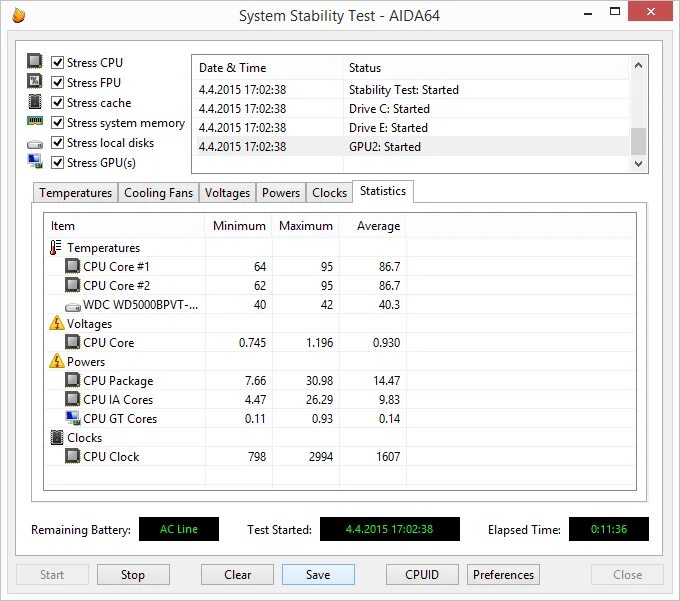The image size is (680, 601).
Task: Stop the stability test
Action: pos(133,575)
